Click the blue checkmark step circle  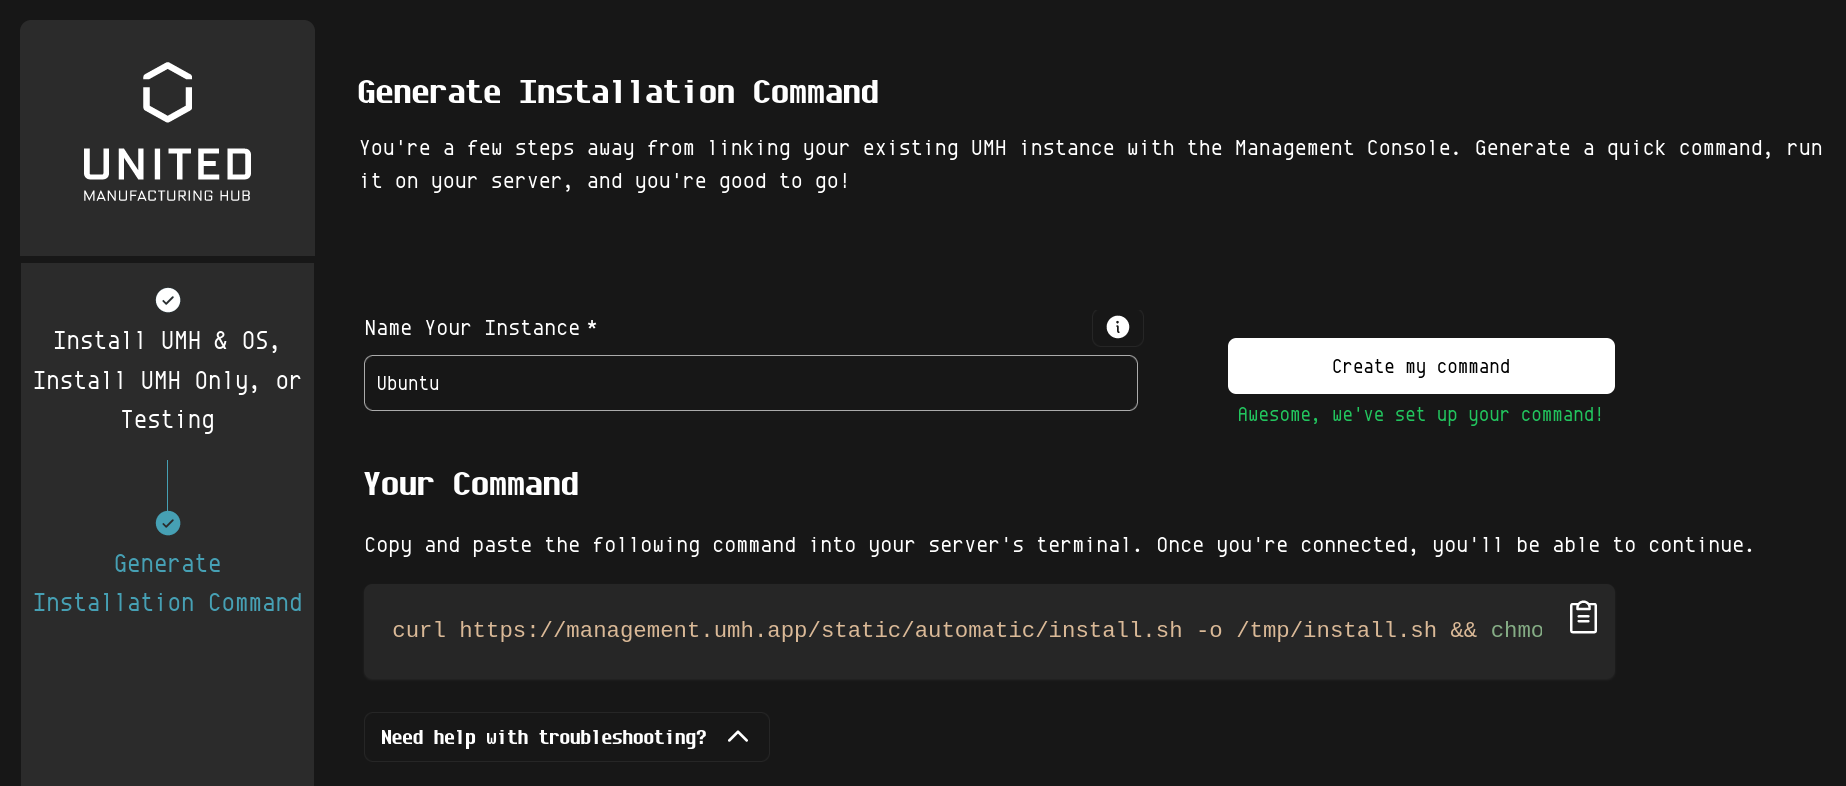168,523
